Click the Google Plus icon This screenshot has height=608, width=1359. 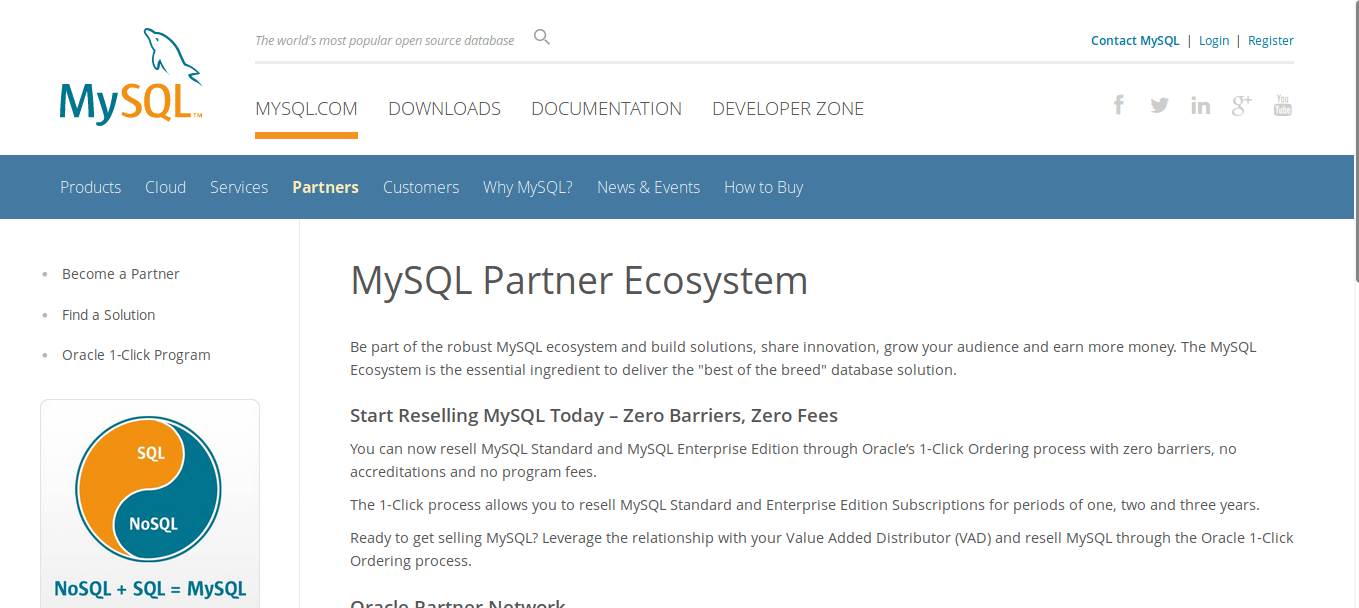[1241, 105]
